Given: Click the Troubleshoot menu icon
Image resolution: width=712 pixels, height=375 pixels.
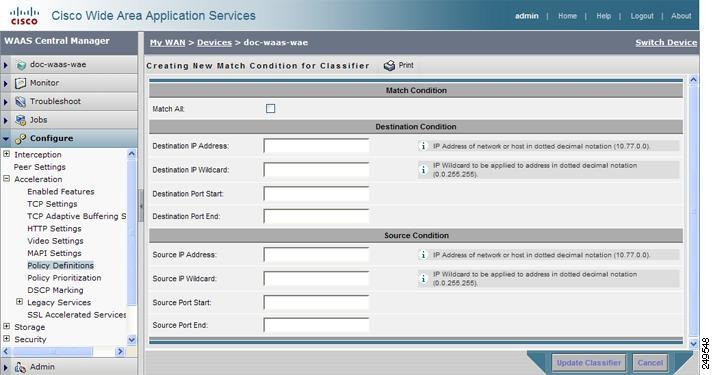Looking at the screenshot, I should (20, 102).
